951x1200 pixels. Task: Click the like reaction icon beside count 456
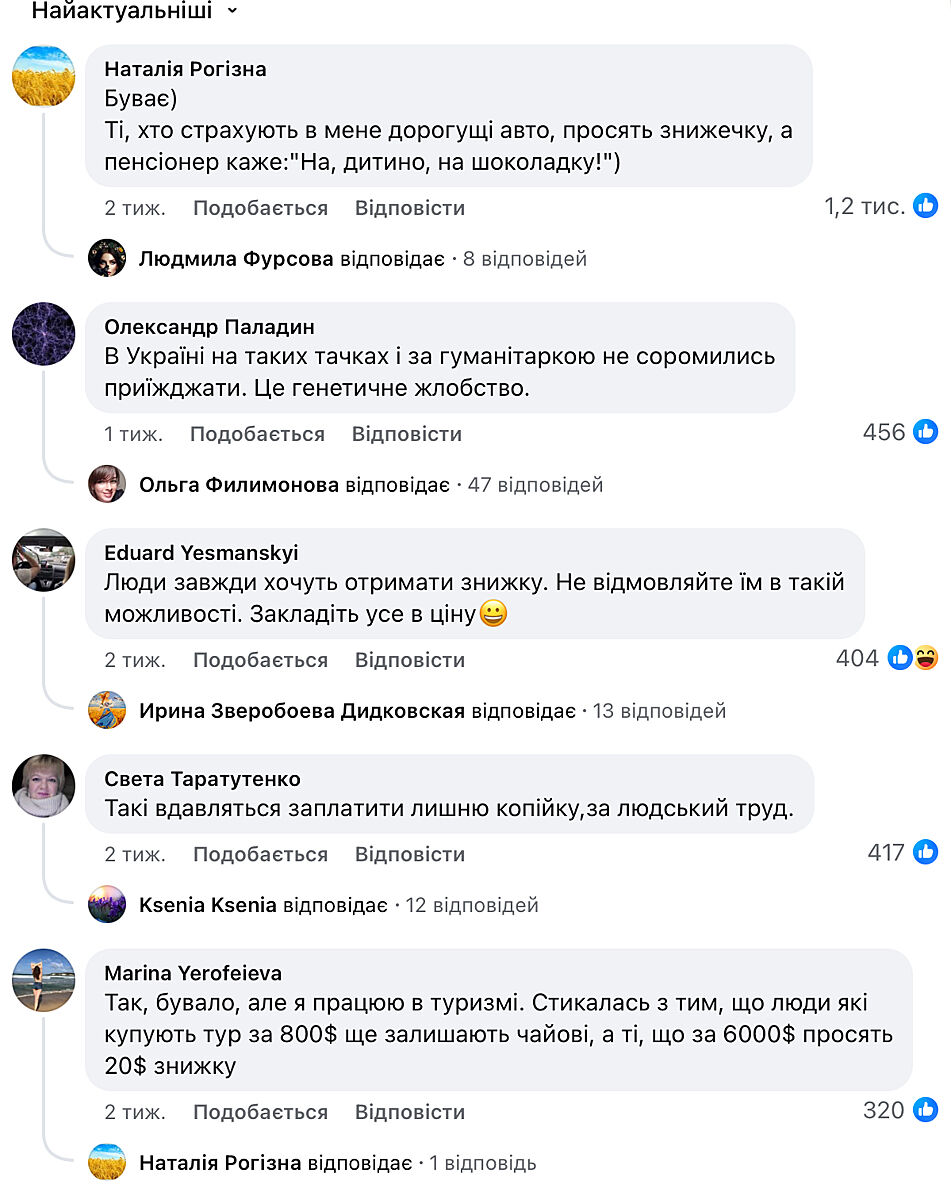(x=927, y=432)
